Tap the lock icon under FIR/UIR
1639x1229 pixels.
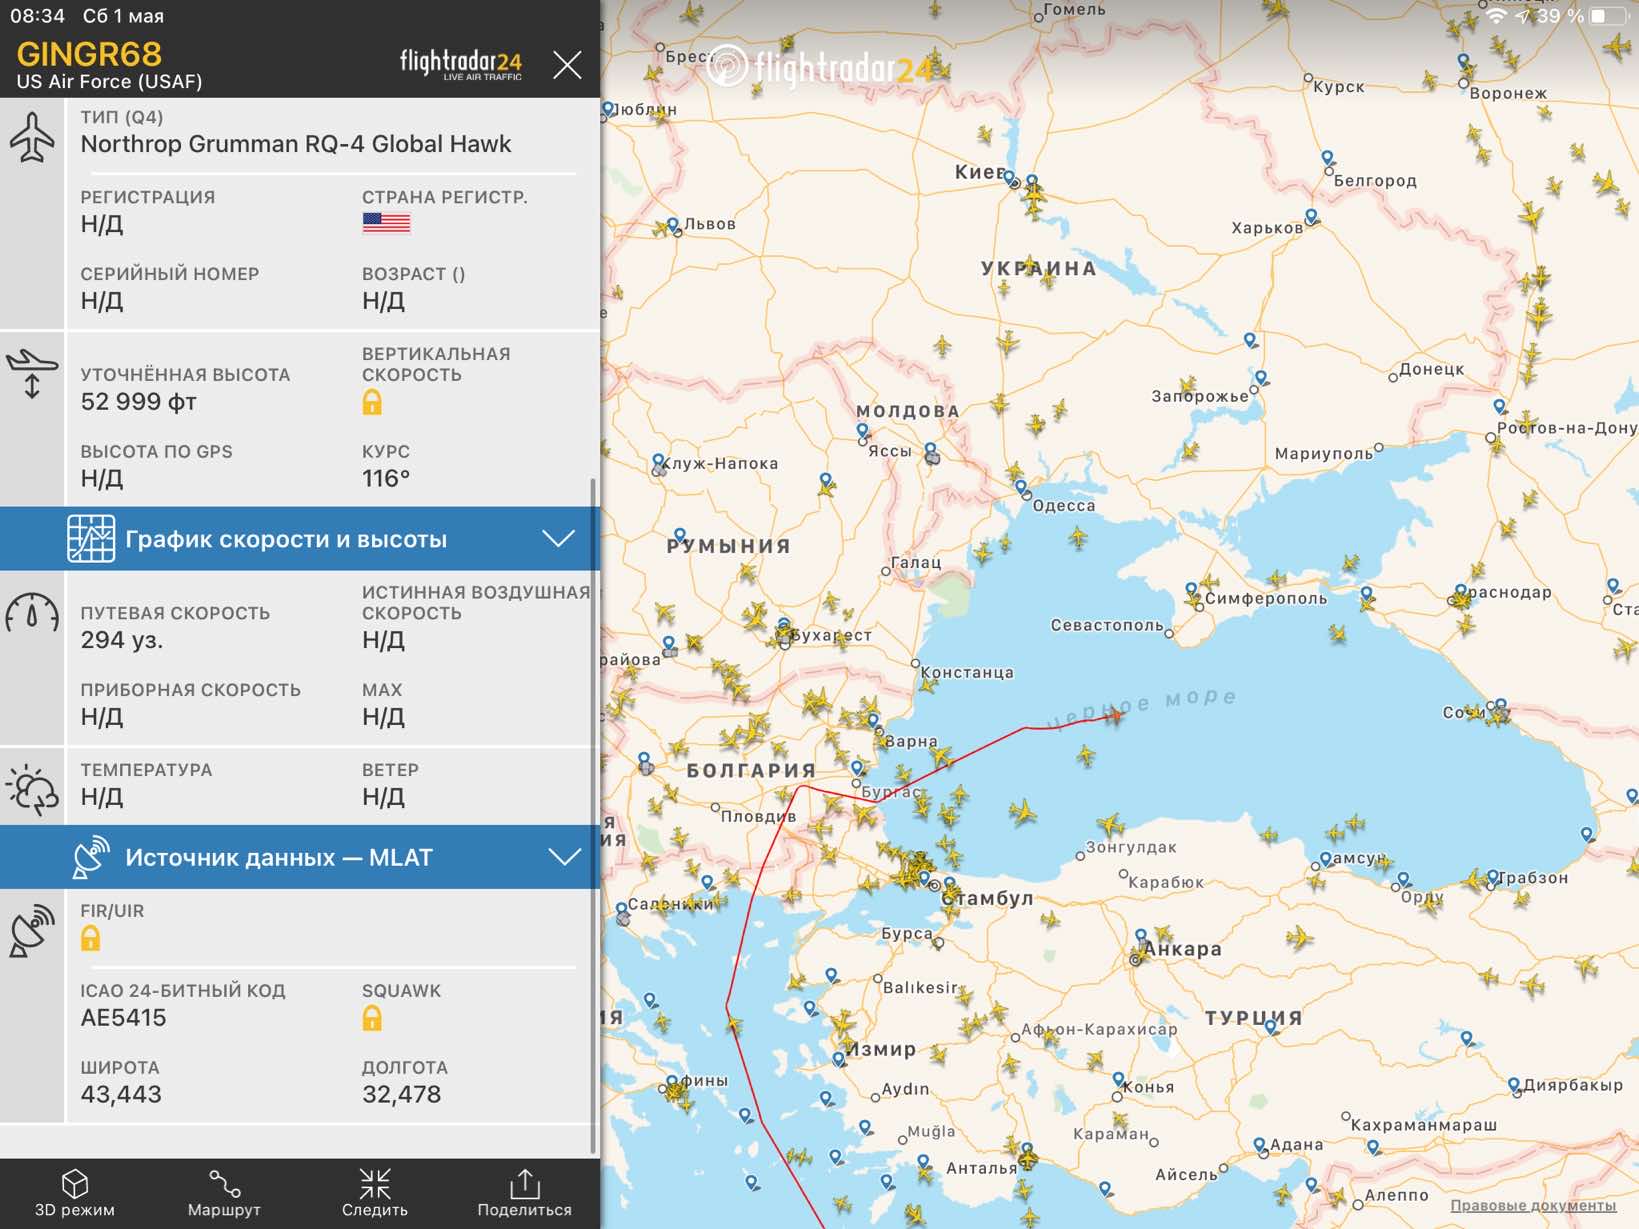[x=90, y=938]
